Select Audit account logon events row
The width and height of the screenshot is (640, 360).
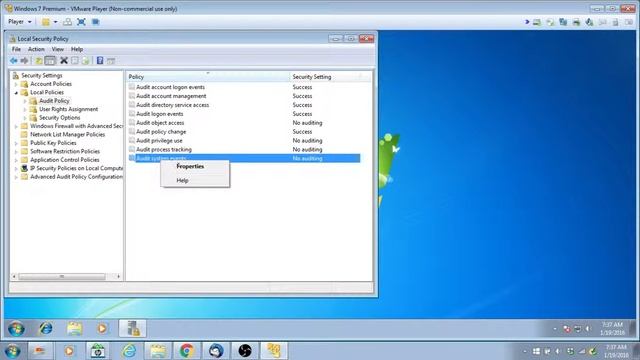click(244, 87)
